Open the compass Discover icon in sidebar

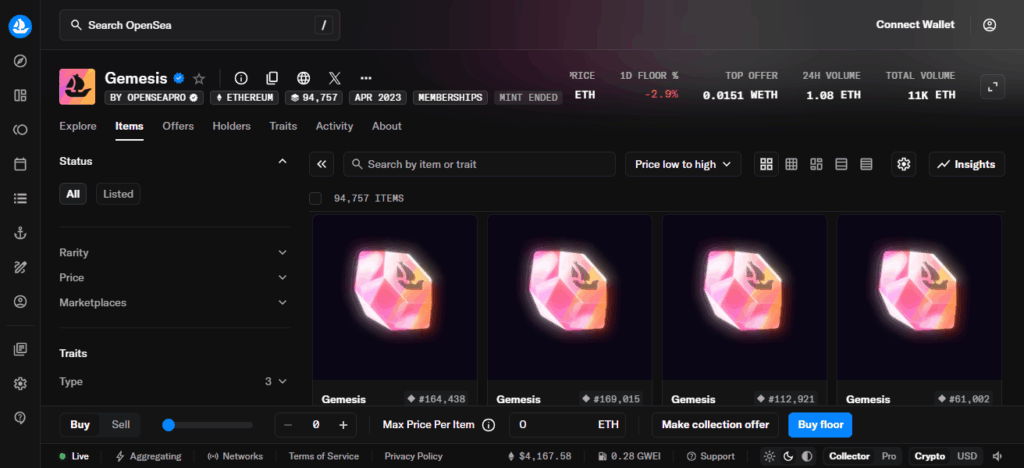pyautogui.click(x=20, y=61)
